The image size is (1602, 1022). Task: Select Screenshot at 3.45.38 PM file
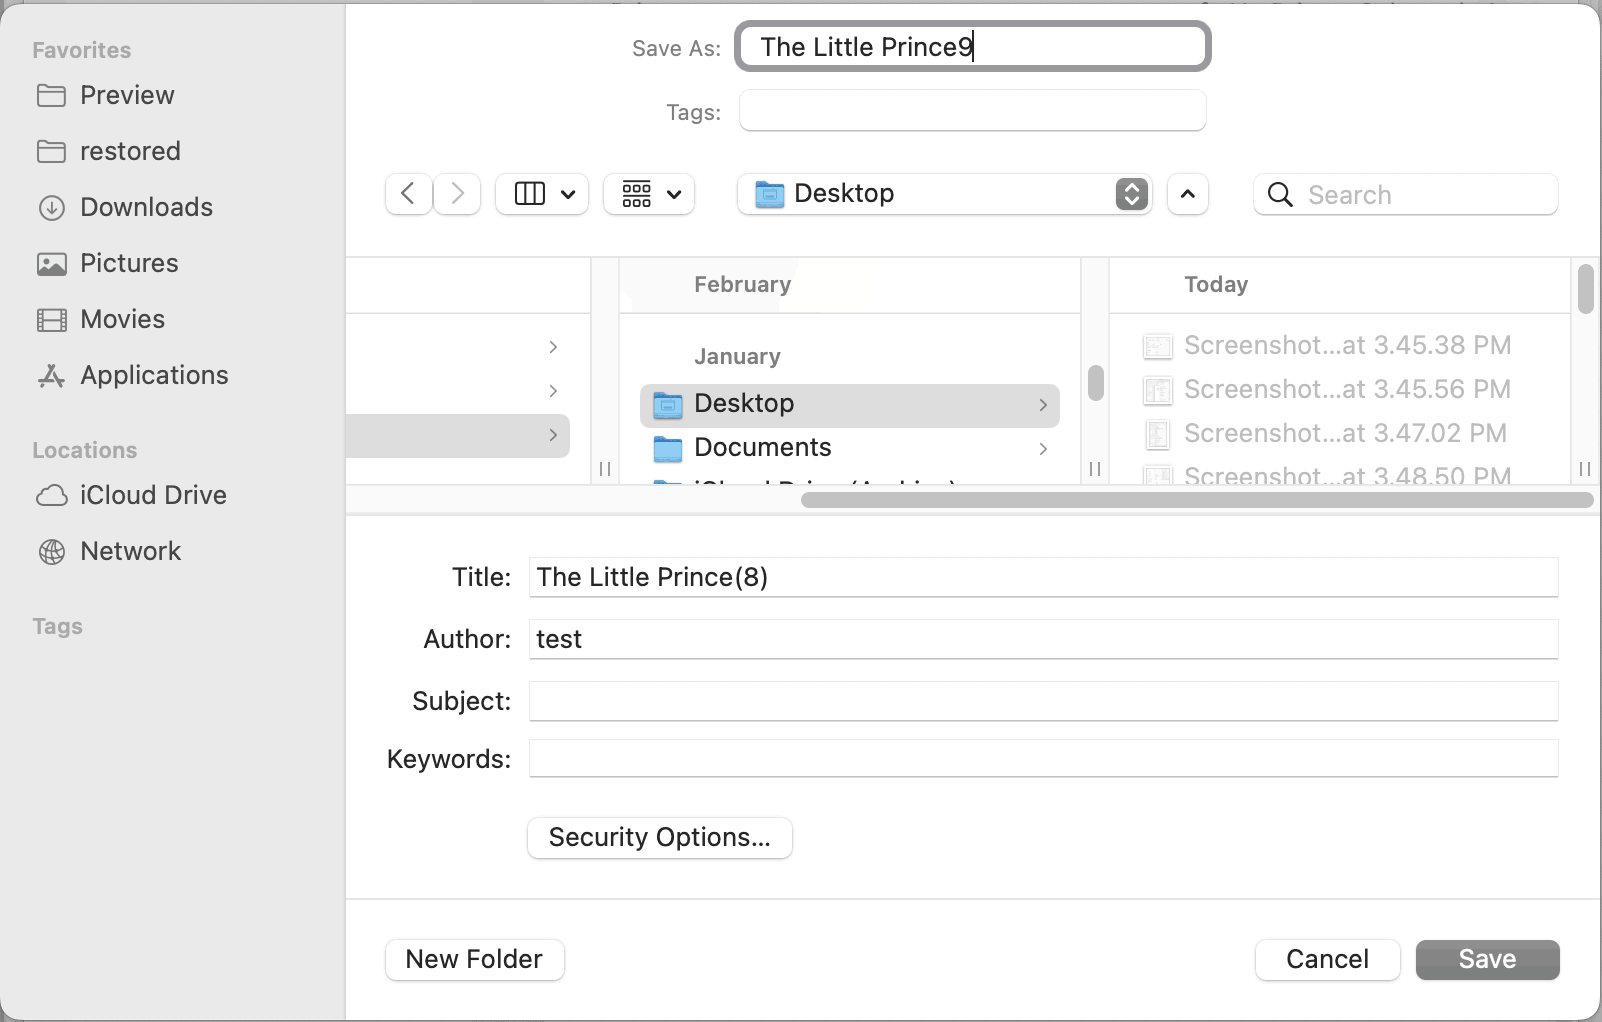point(1327,346)
